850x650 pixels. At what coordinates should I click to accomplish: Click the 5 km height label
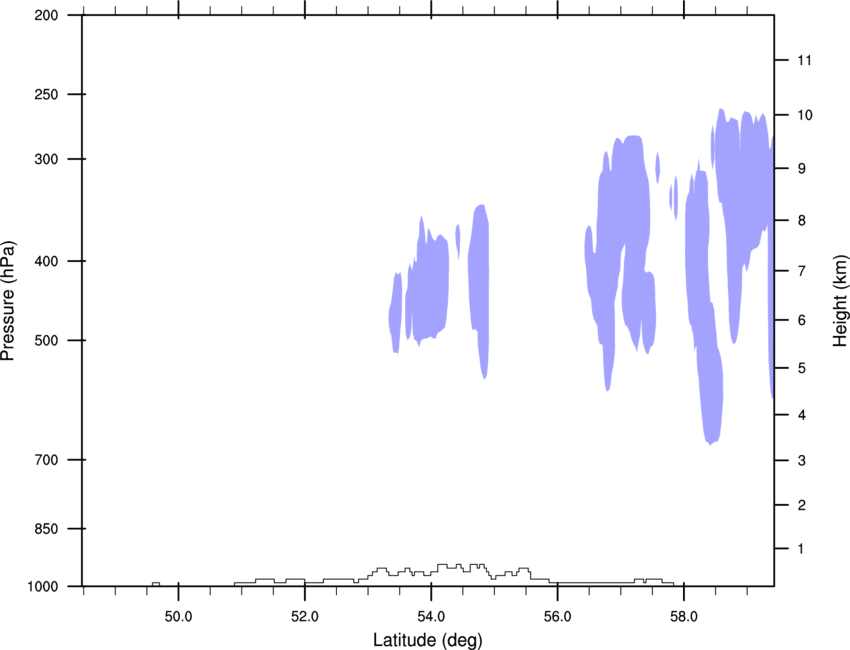[x=802, y=369]
